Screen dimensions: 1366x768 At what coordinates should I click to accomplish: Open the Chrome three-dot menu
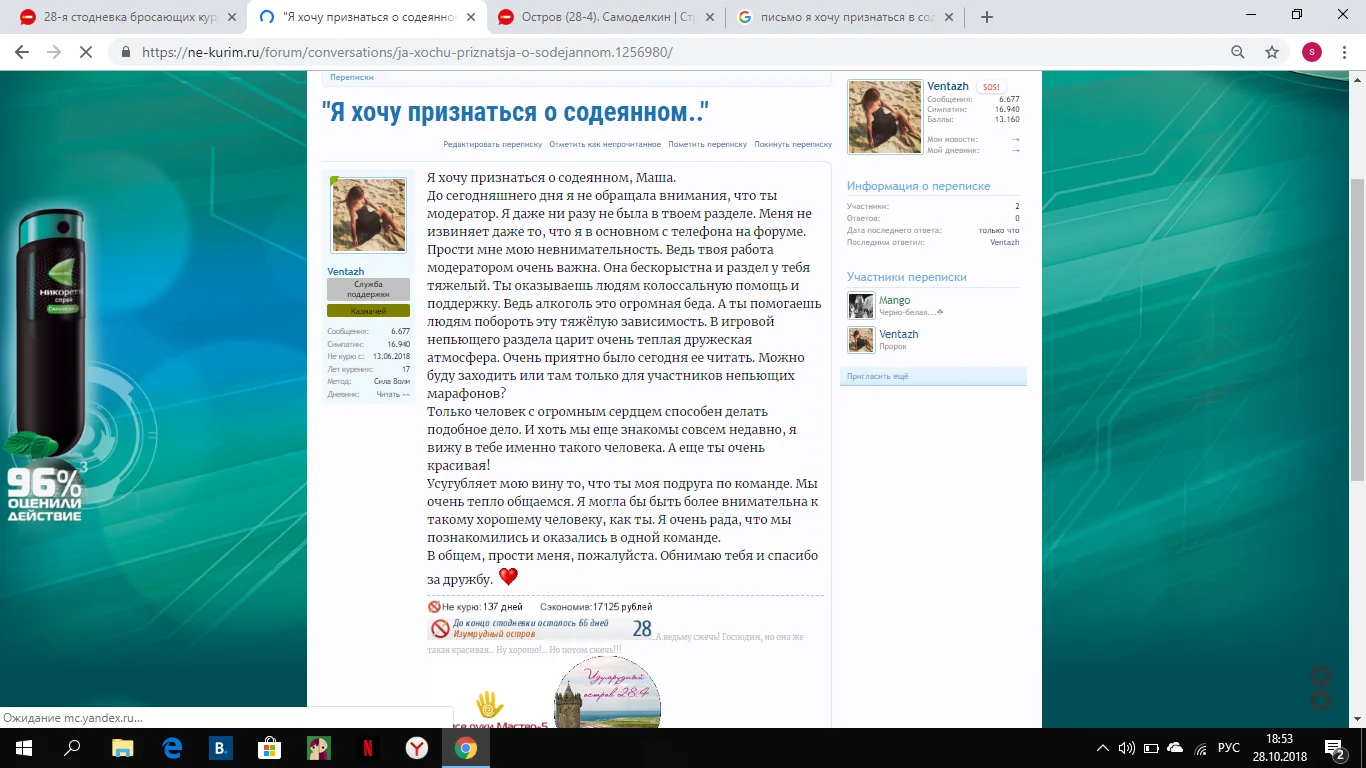(x=1344, y=52)
